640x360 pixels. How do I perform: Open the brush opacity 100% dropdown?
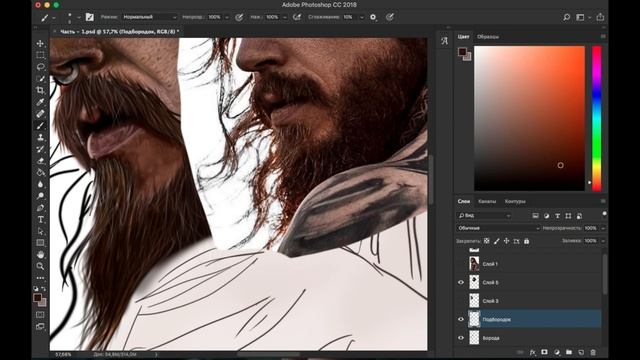227,17
